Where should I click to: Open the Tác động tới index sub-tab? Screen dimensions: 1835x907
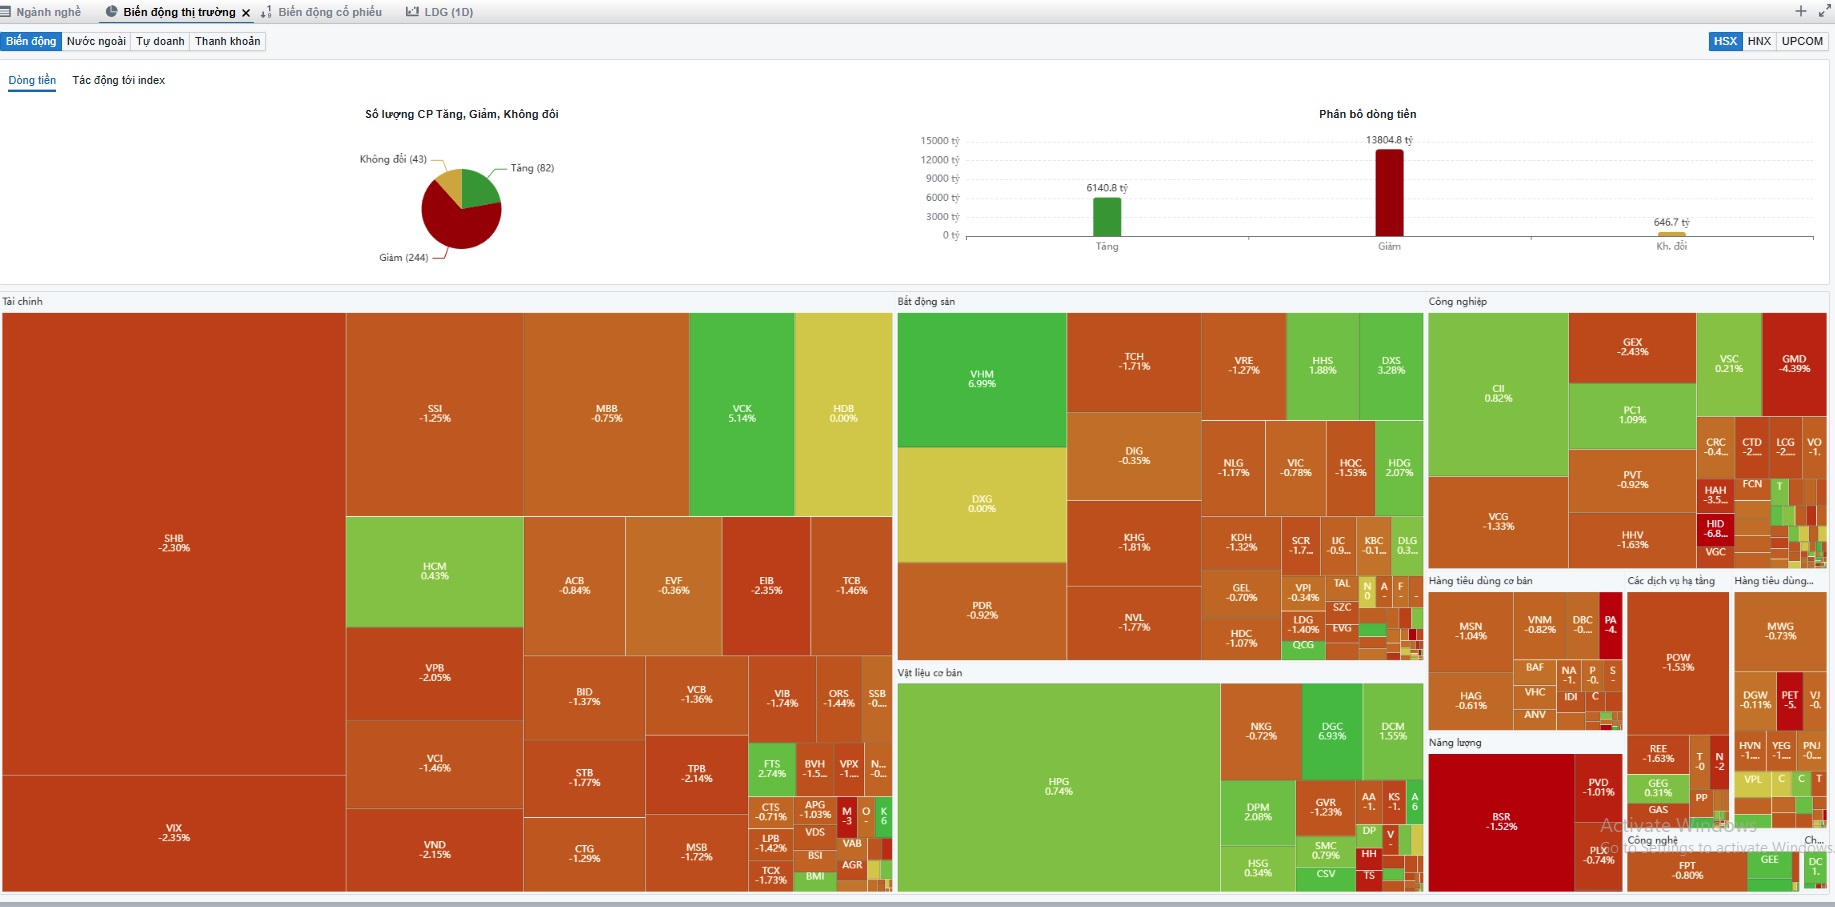click(x=118, y=80)
